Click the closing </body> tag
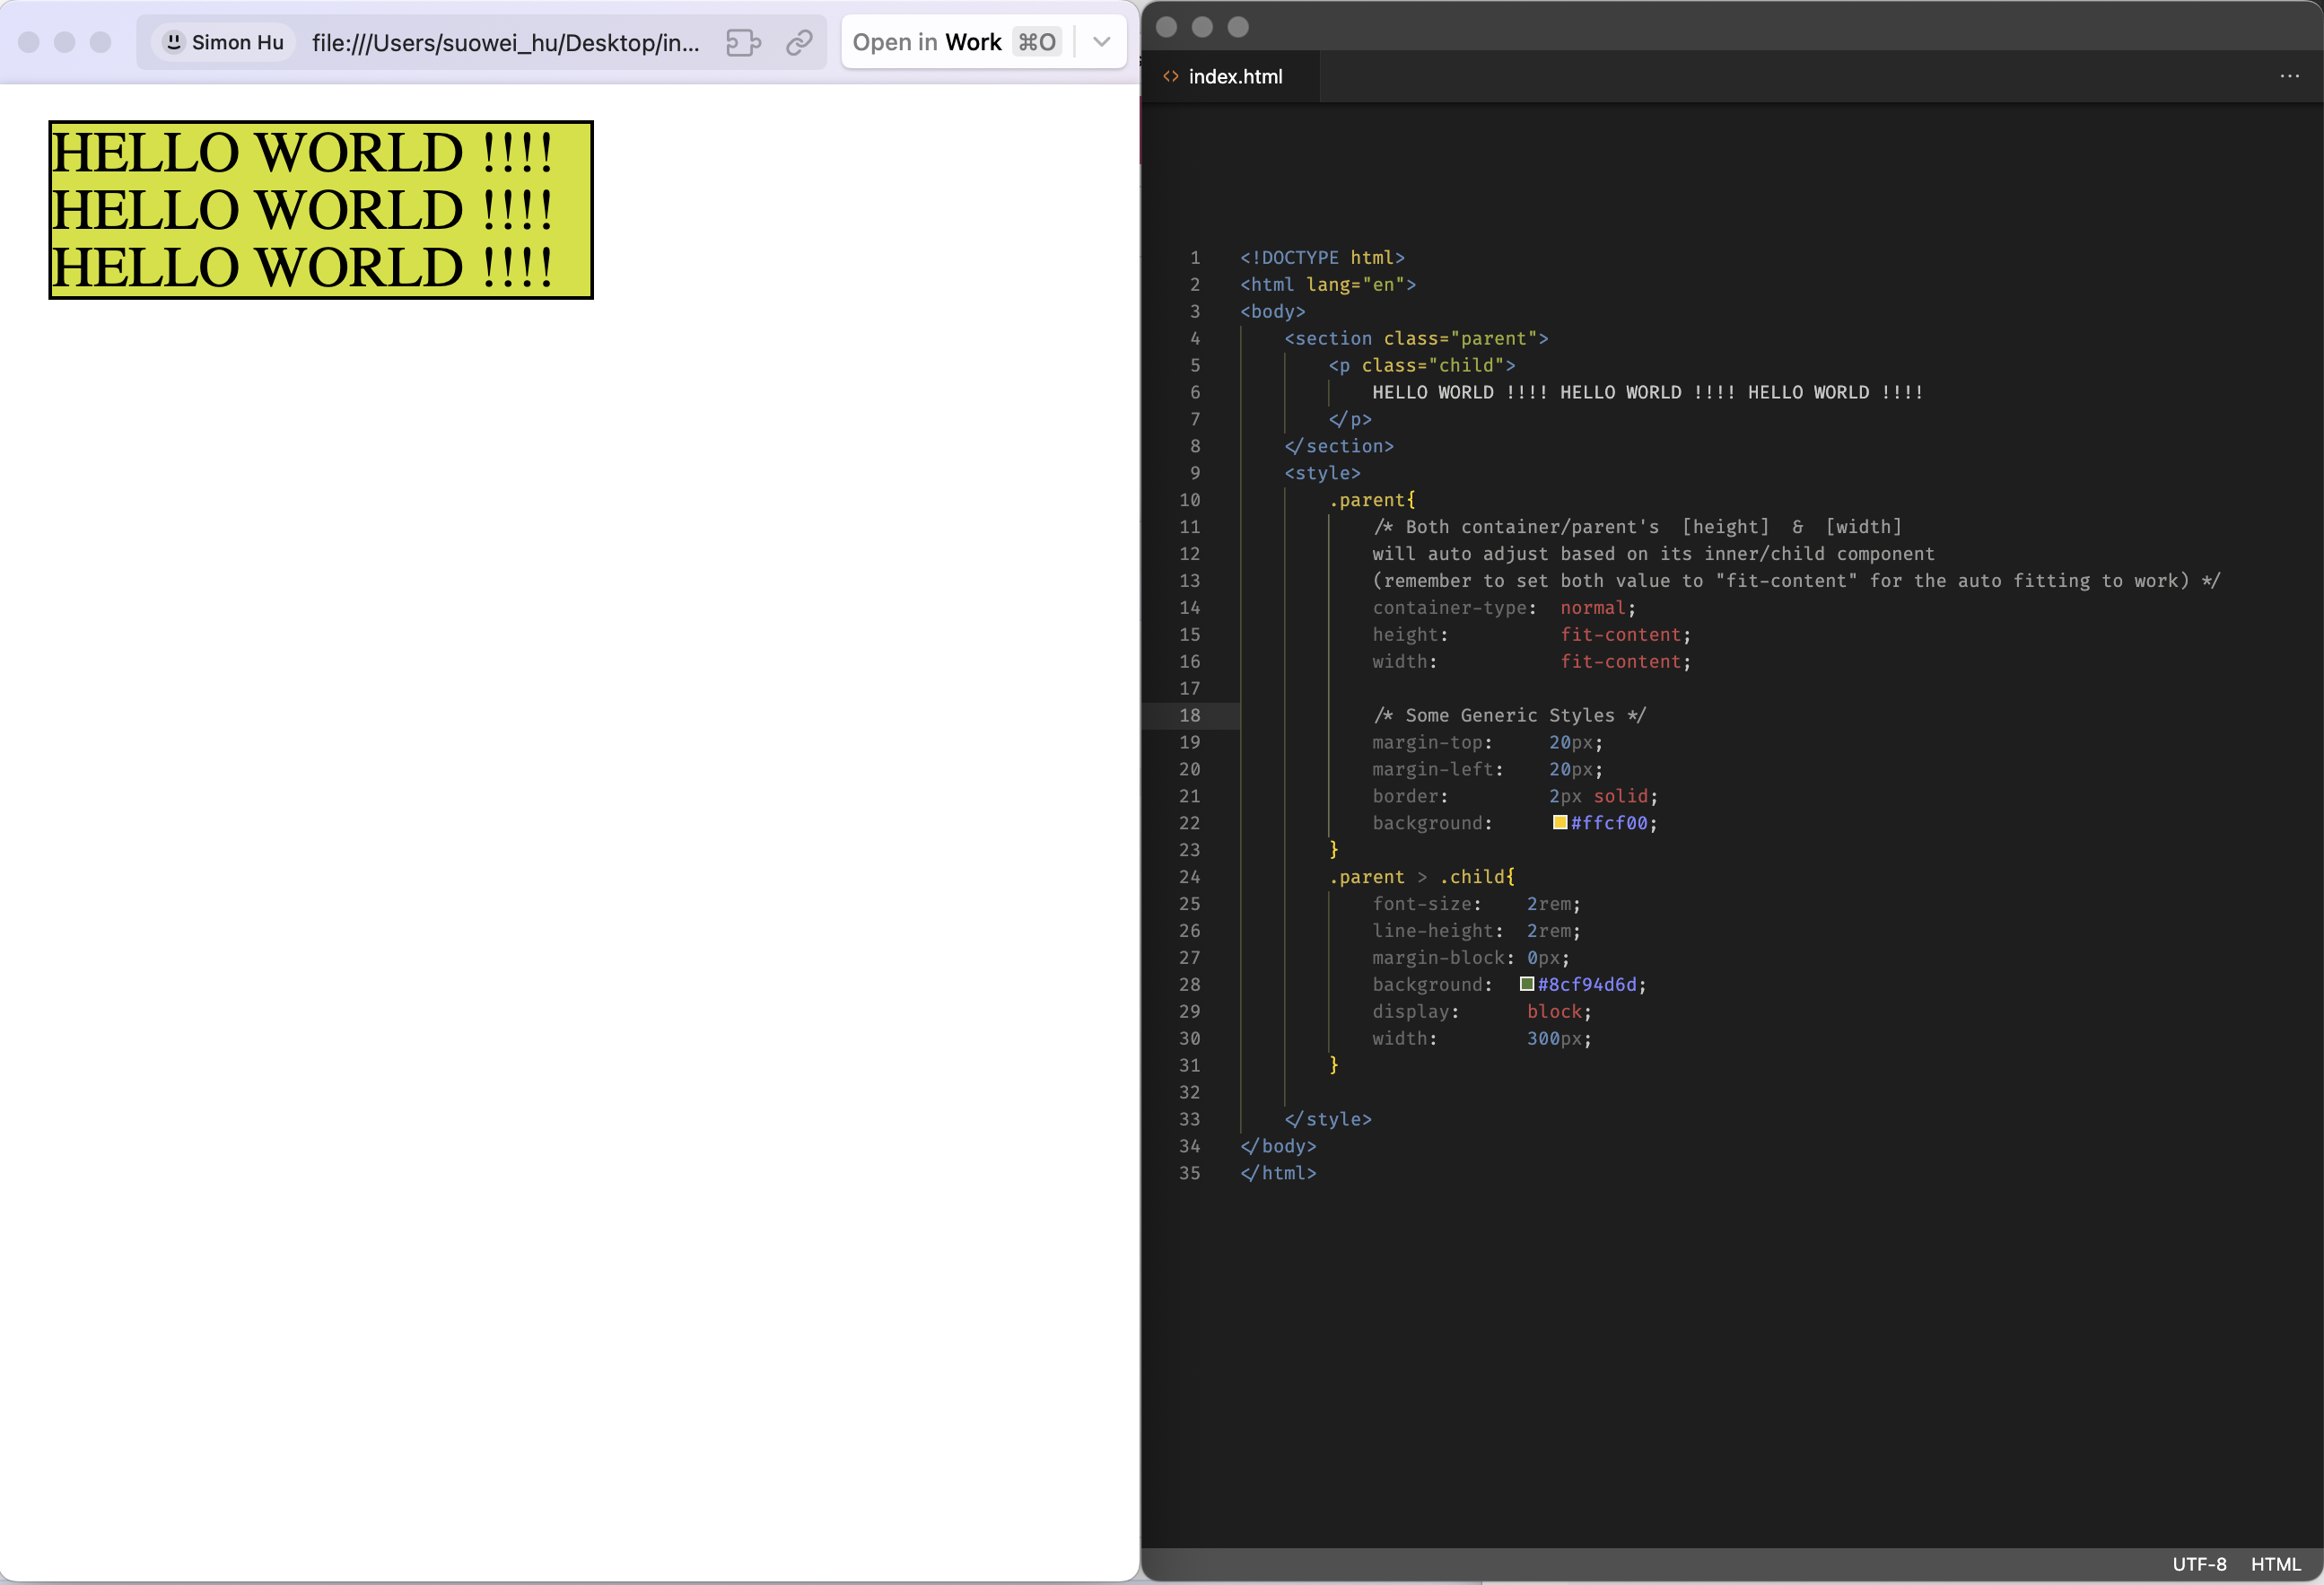2324x1585 pixels. tap(1278, 1146)
